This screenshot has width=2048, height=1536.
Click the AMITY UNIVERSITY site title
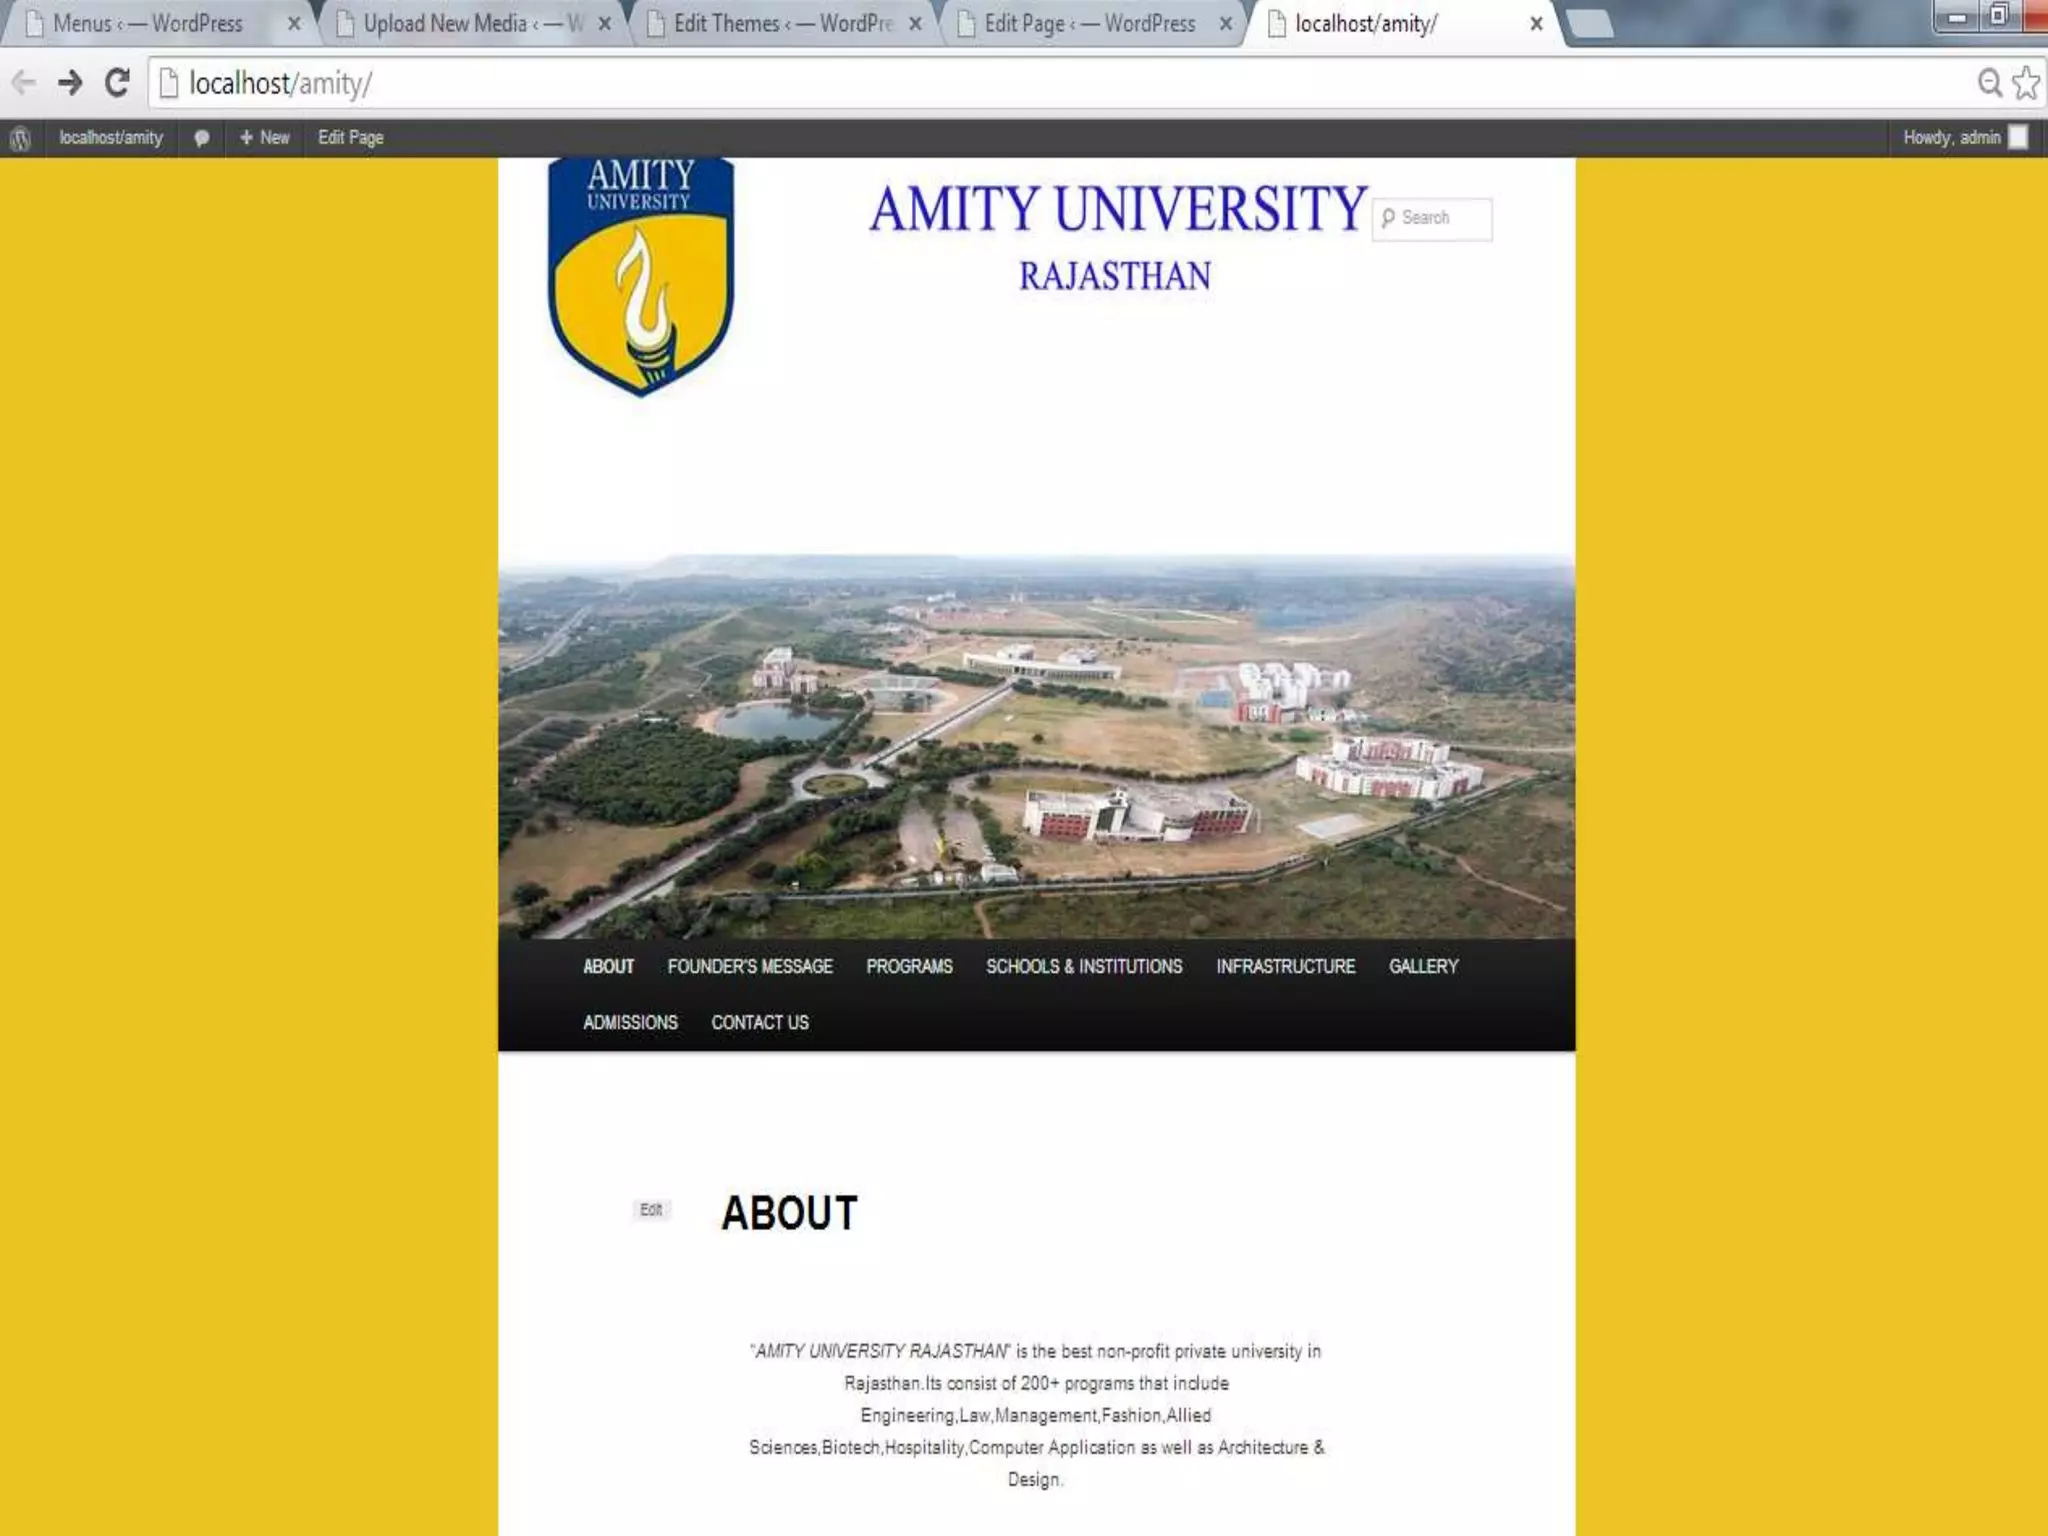pos(1118,209)
